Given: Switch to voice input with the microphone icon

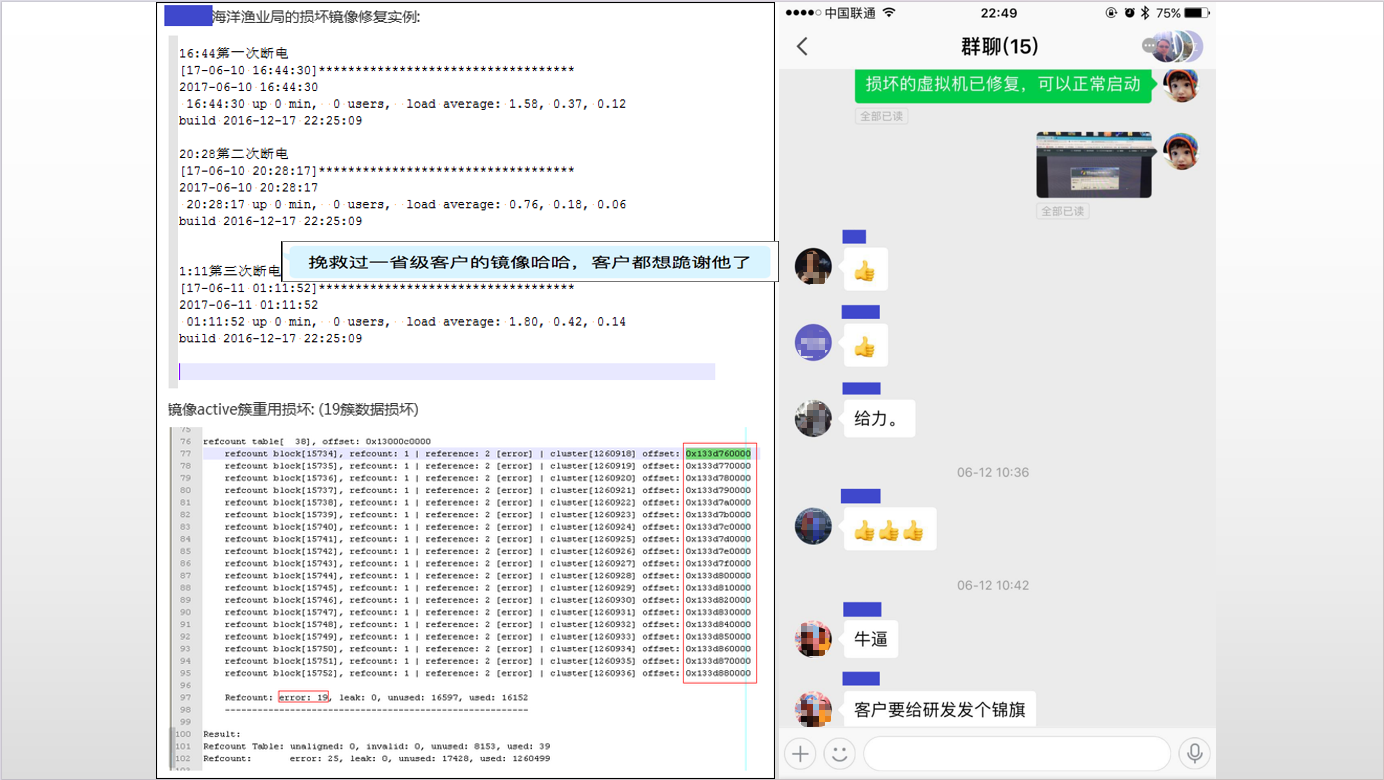Looking at the screenshot, I should (1194, 753).
